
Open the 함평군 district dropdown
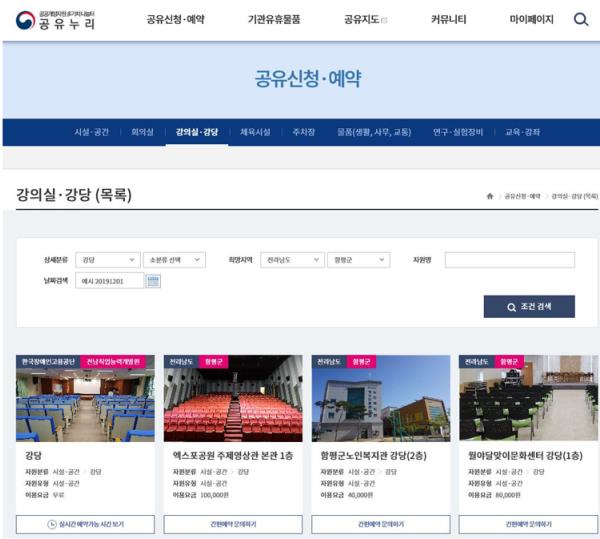point(357,260)
